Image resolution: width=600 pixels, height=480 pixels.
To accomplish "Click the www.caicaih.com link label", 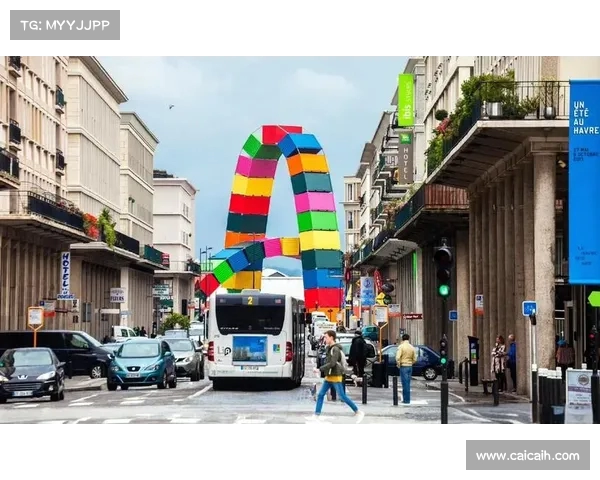I will (528, 456).
